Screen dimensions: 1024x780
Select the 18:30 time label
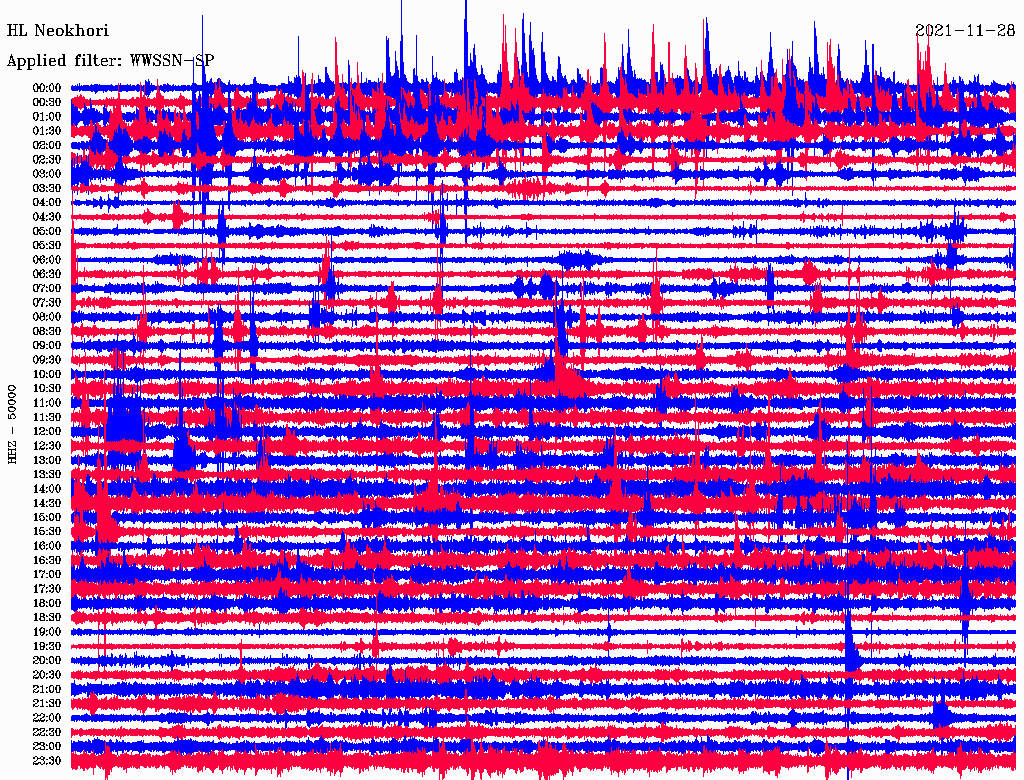click(x=47, y=617)
